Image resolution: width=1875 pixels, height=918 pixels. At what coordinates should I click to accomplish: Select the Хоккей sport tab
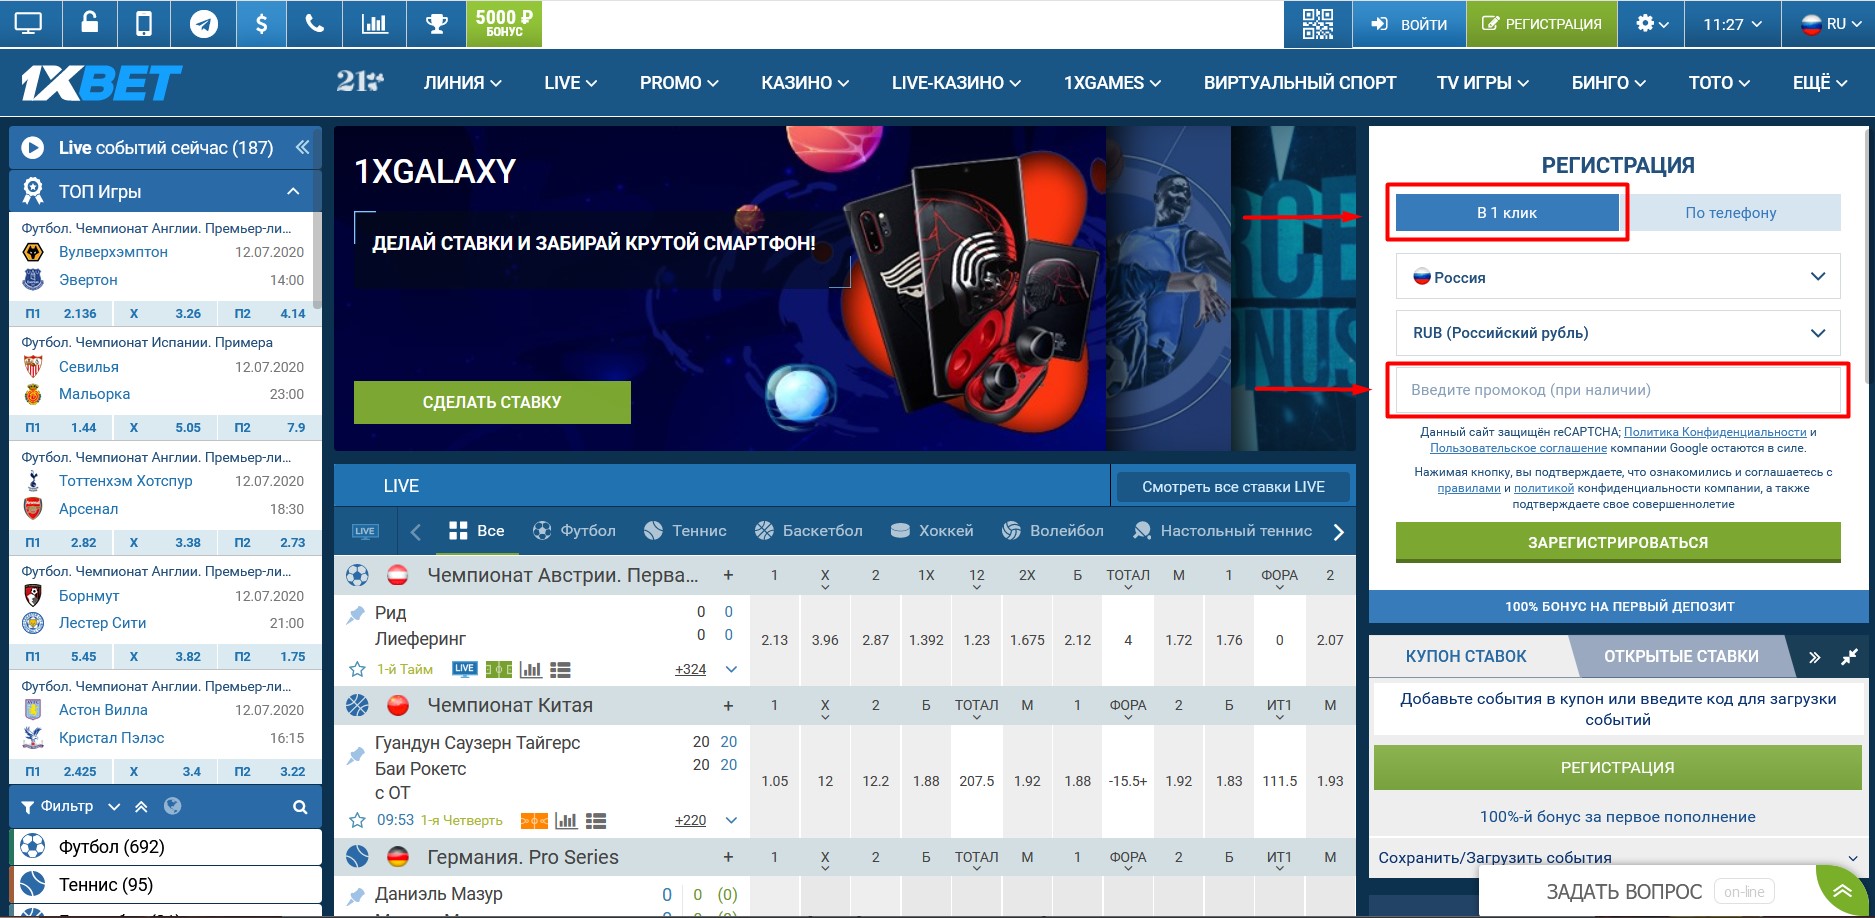932,531
